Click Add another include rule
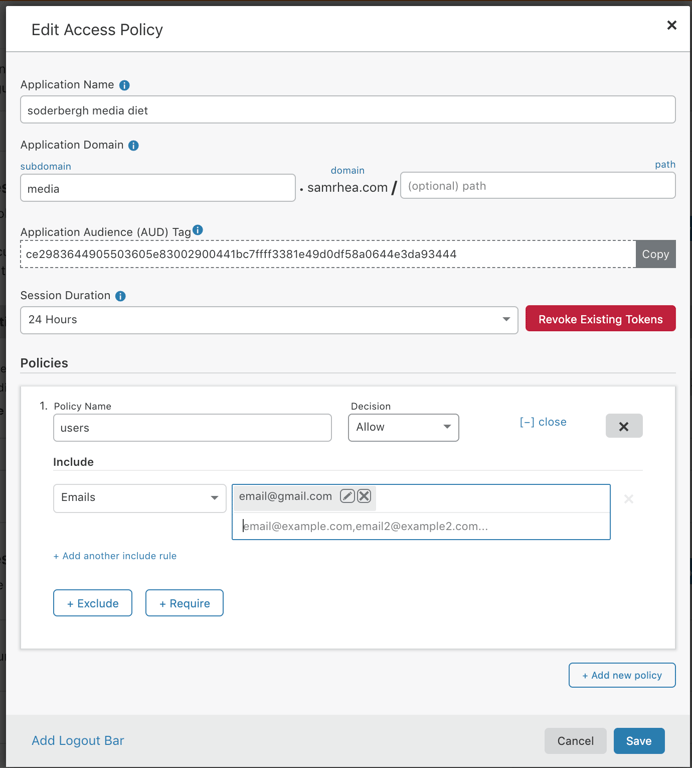692x768 pixels. [x=115, y=556]
